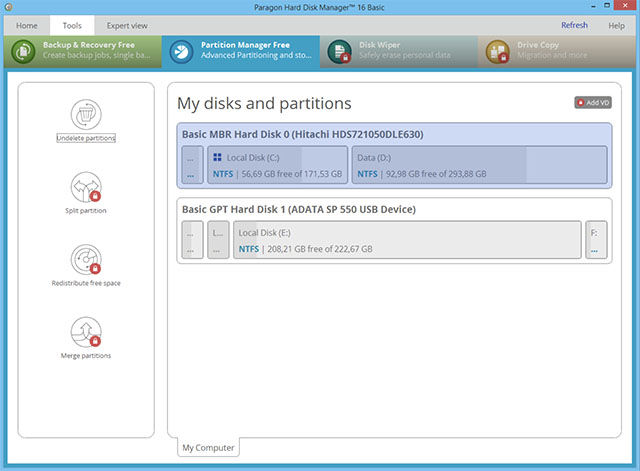Select the small F: partition block
This screenshot has width=640, height=471.
(x=595, y=240)
